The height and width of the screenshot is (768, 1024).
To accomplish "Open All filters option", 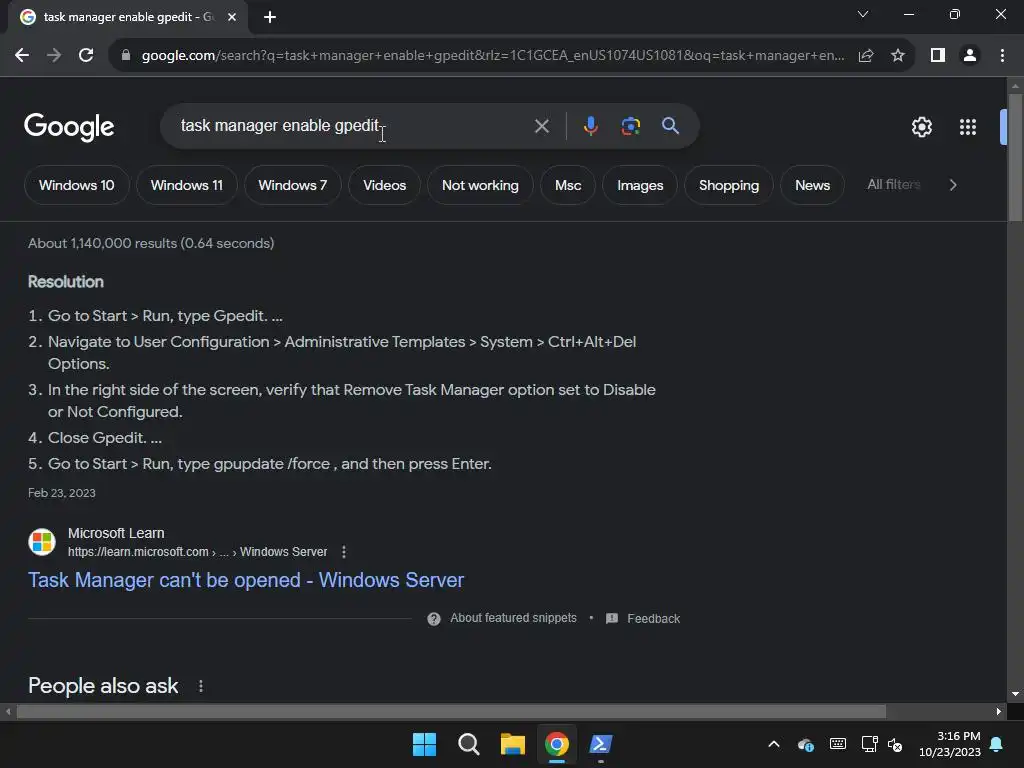I will point(893,185).
